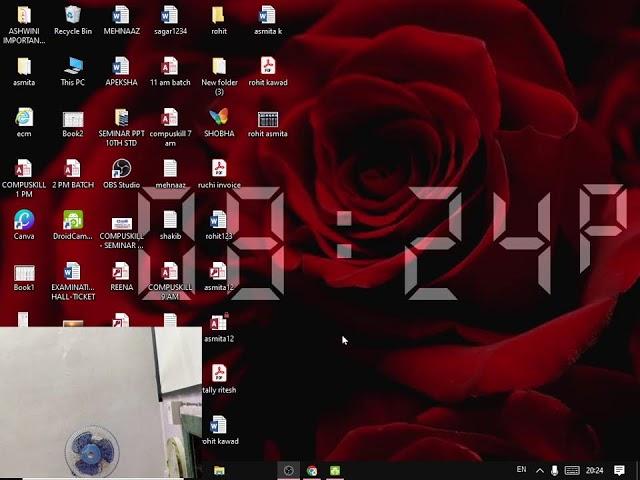Select the 11 am batch Access file
640x480 pixels.
[x=170, y=71]
